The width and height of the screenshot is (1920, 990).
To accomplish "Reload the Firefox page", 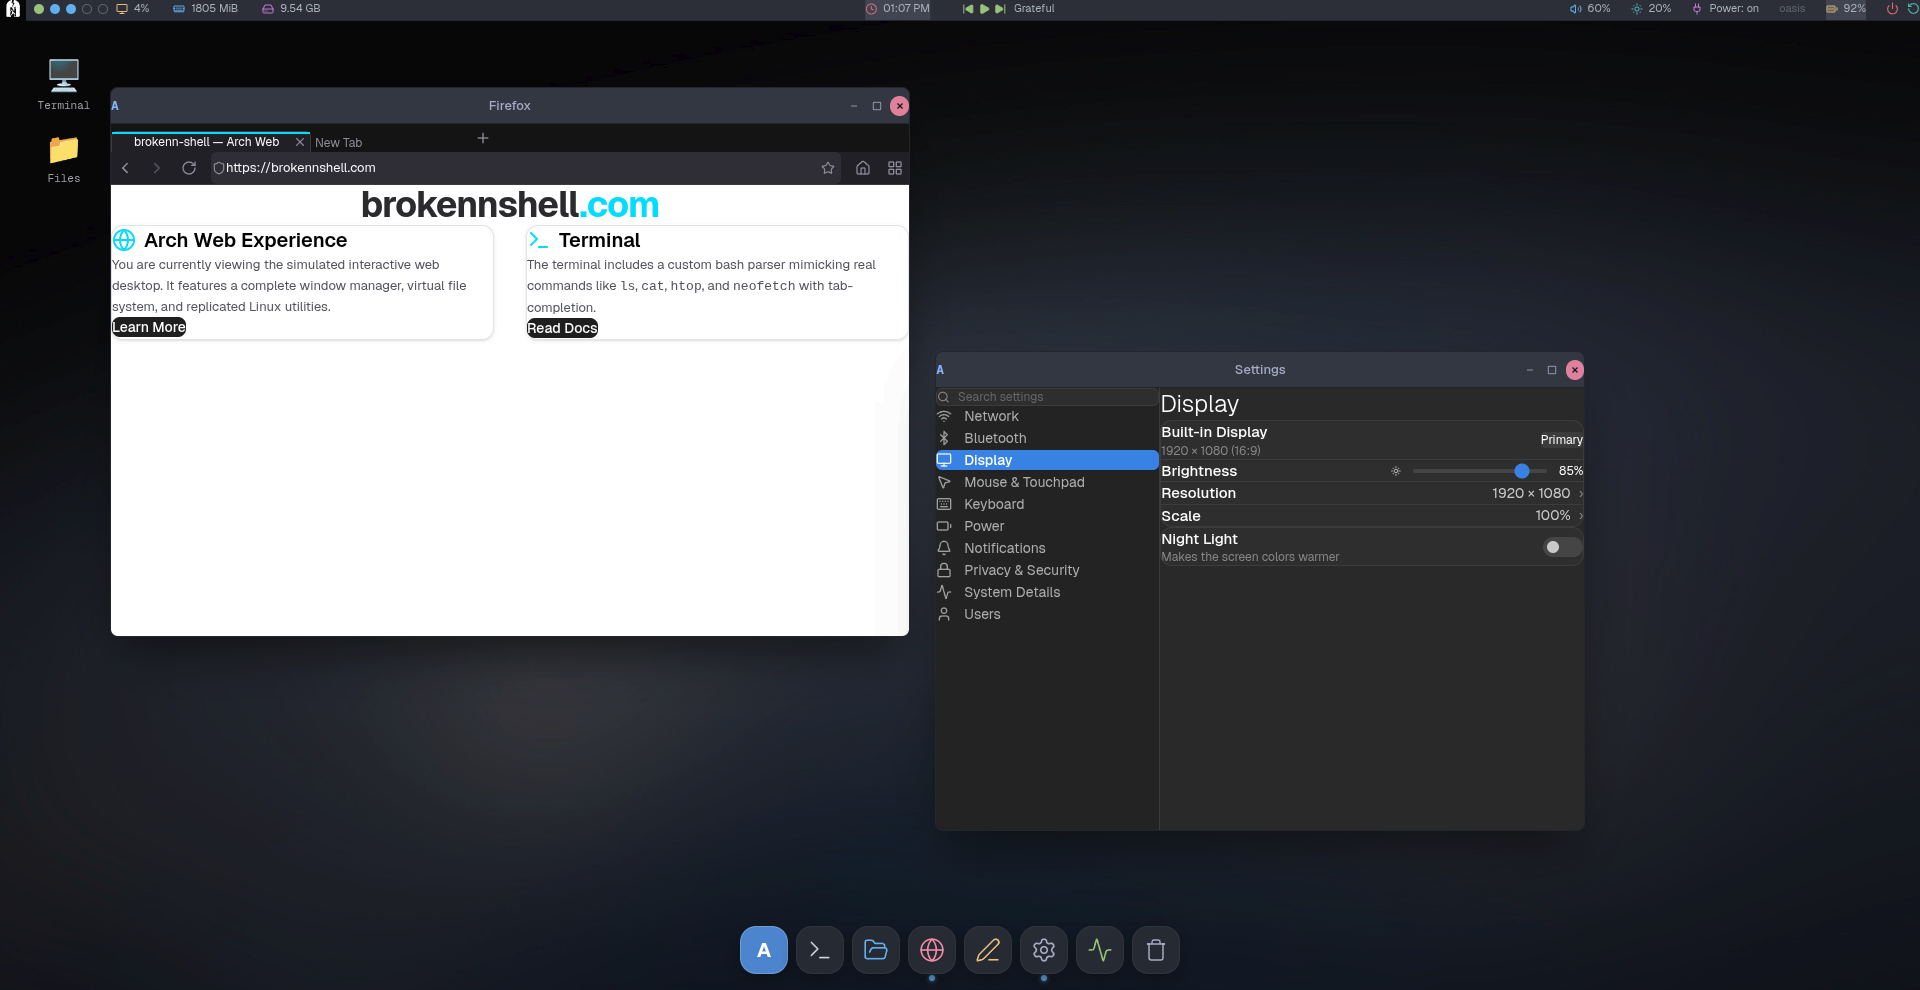I will 189,168.
